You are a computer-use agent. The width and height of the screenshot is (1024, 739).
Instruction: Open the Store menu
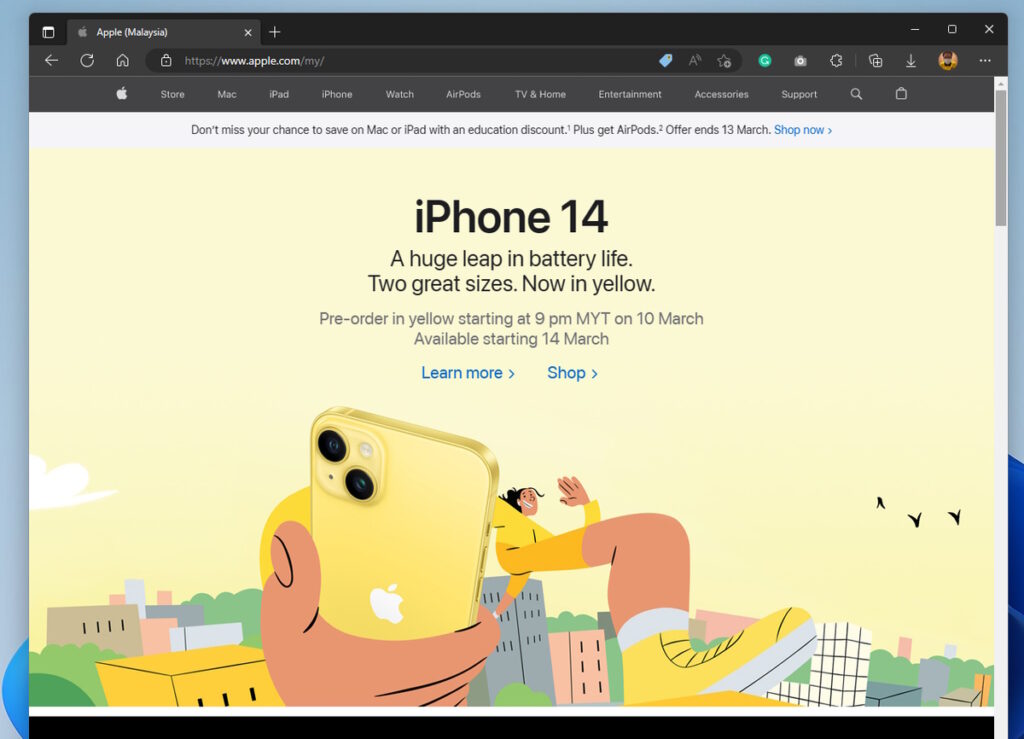coord(172,94)
